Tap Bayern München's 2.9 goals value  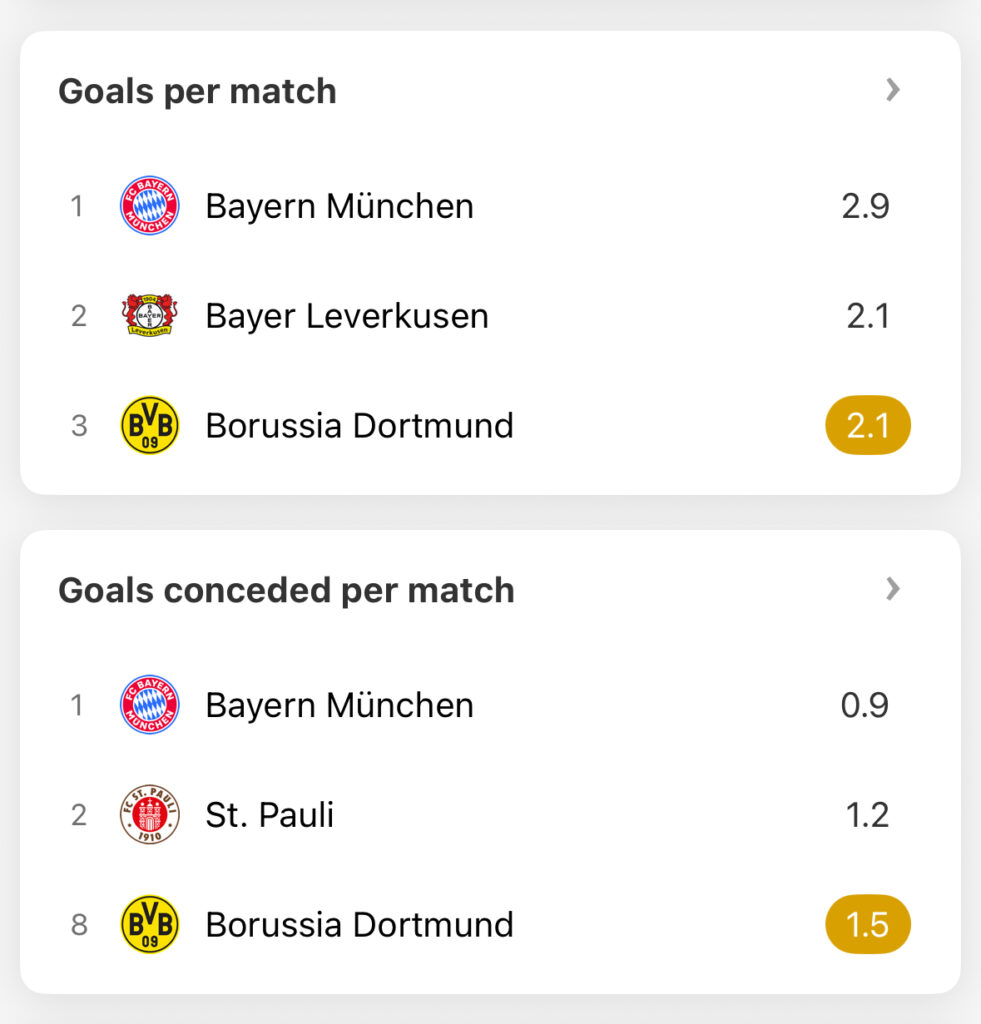(x=865, y=206)
